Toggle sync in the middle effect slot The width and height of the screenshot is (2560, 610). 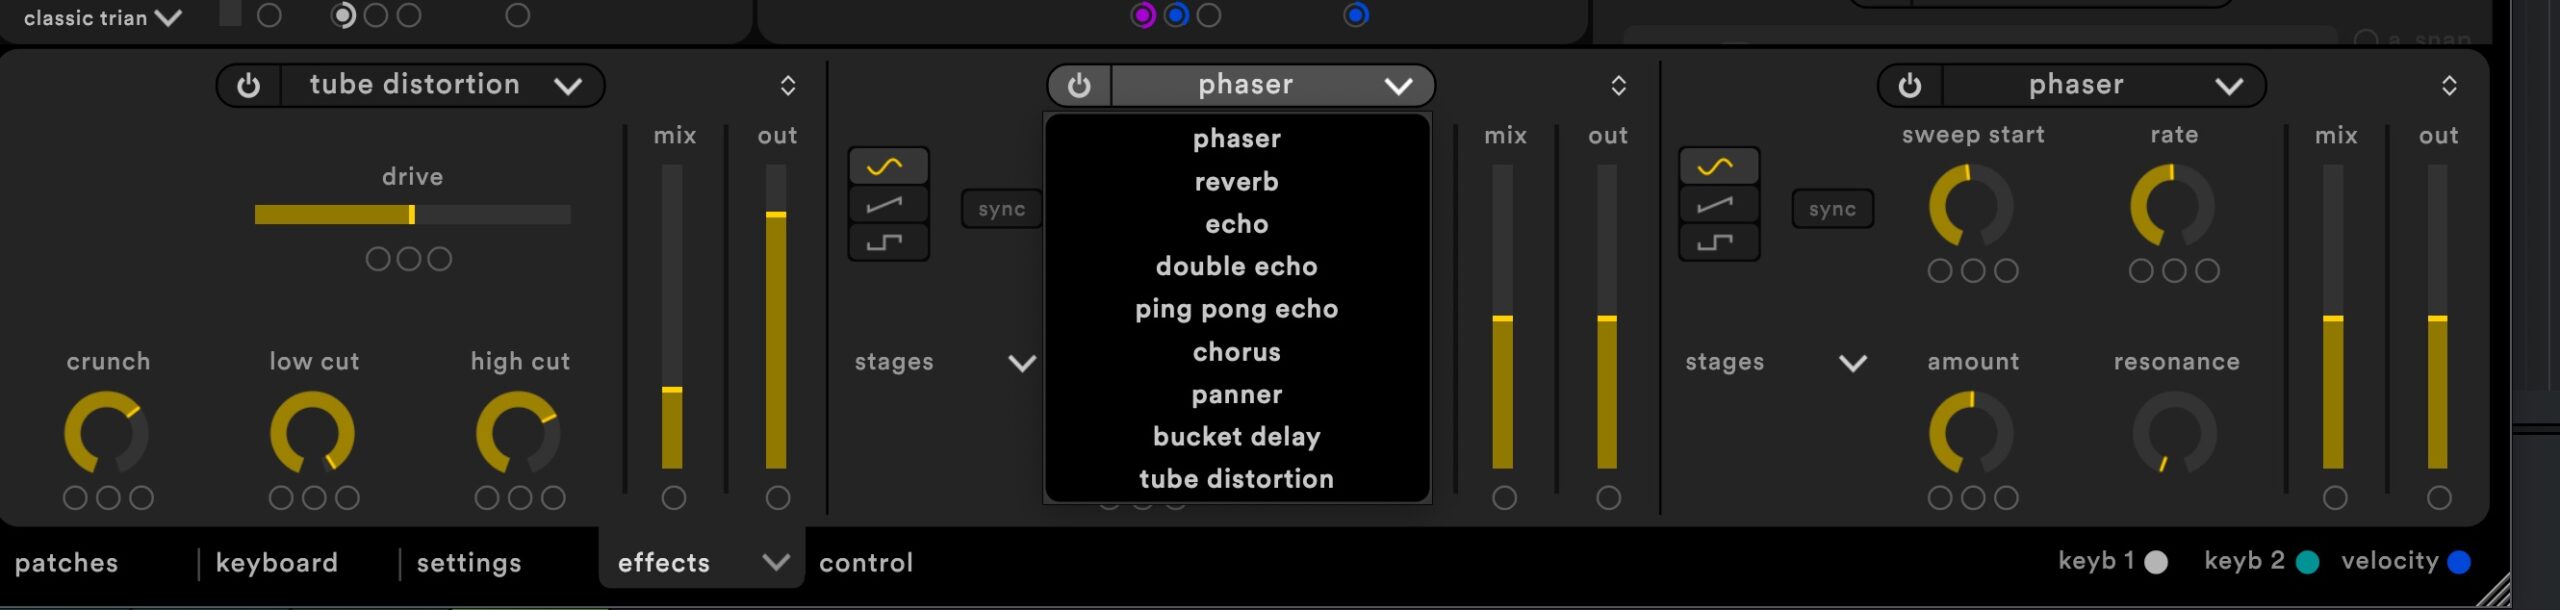click(1001, 209)
